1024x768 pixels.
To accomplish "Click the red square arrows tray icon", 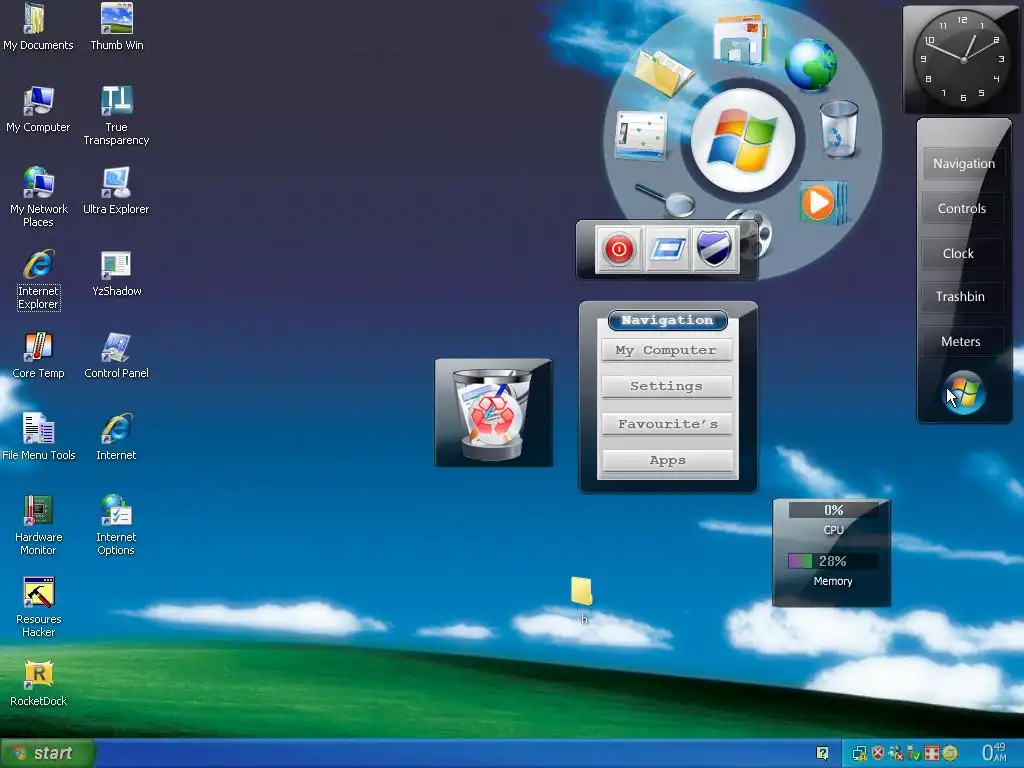I will (932, 754).
